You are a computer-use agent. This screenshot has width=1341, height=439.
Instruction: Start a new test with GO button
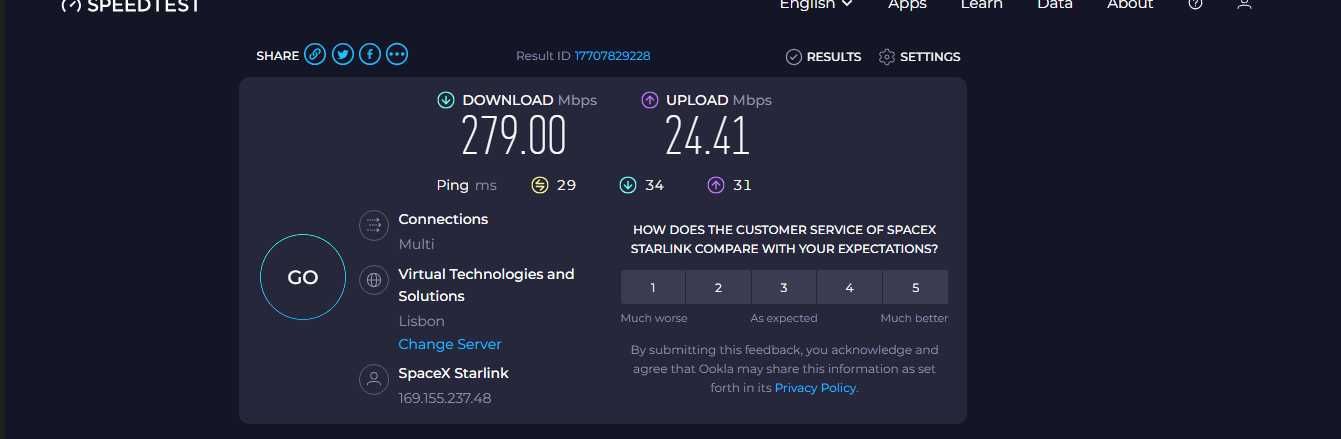[x=303, y=277]
